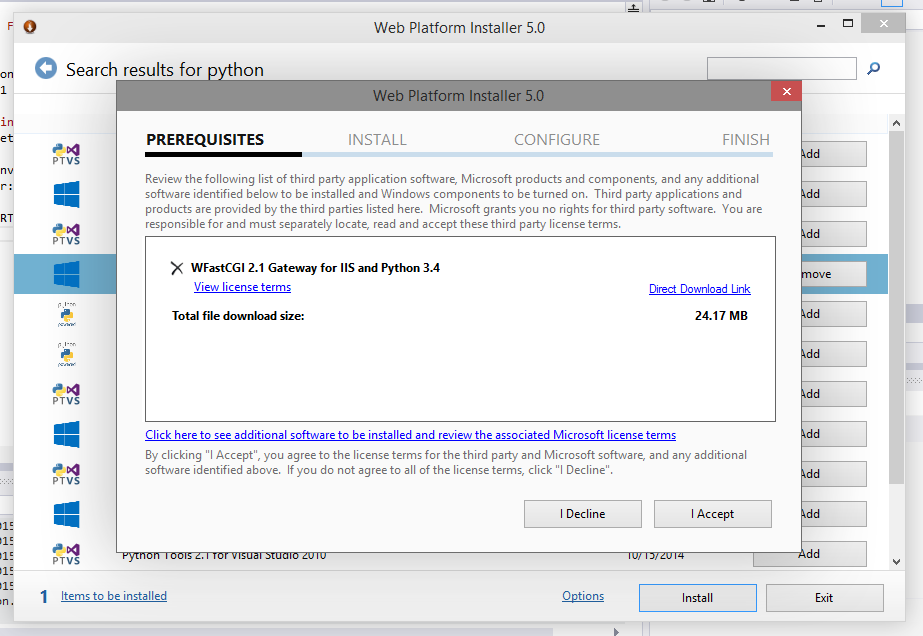The height and width of the screenshot is (636, 923).
Task: Click the Web Platform Installer title bar app icon
Action: click(x=30, y=26)
